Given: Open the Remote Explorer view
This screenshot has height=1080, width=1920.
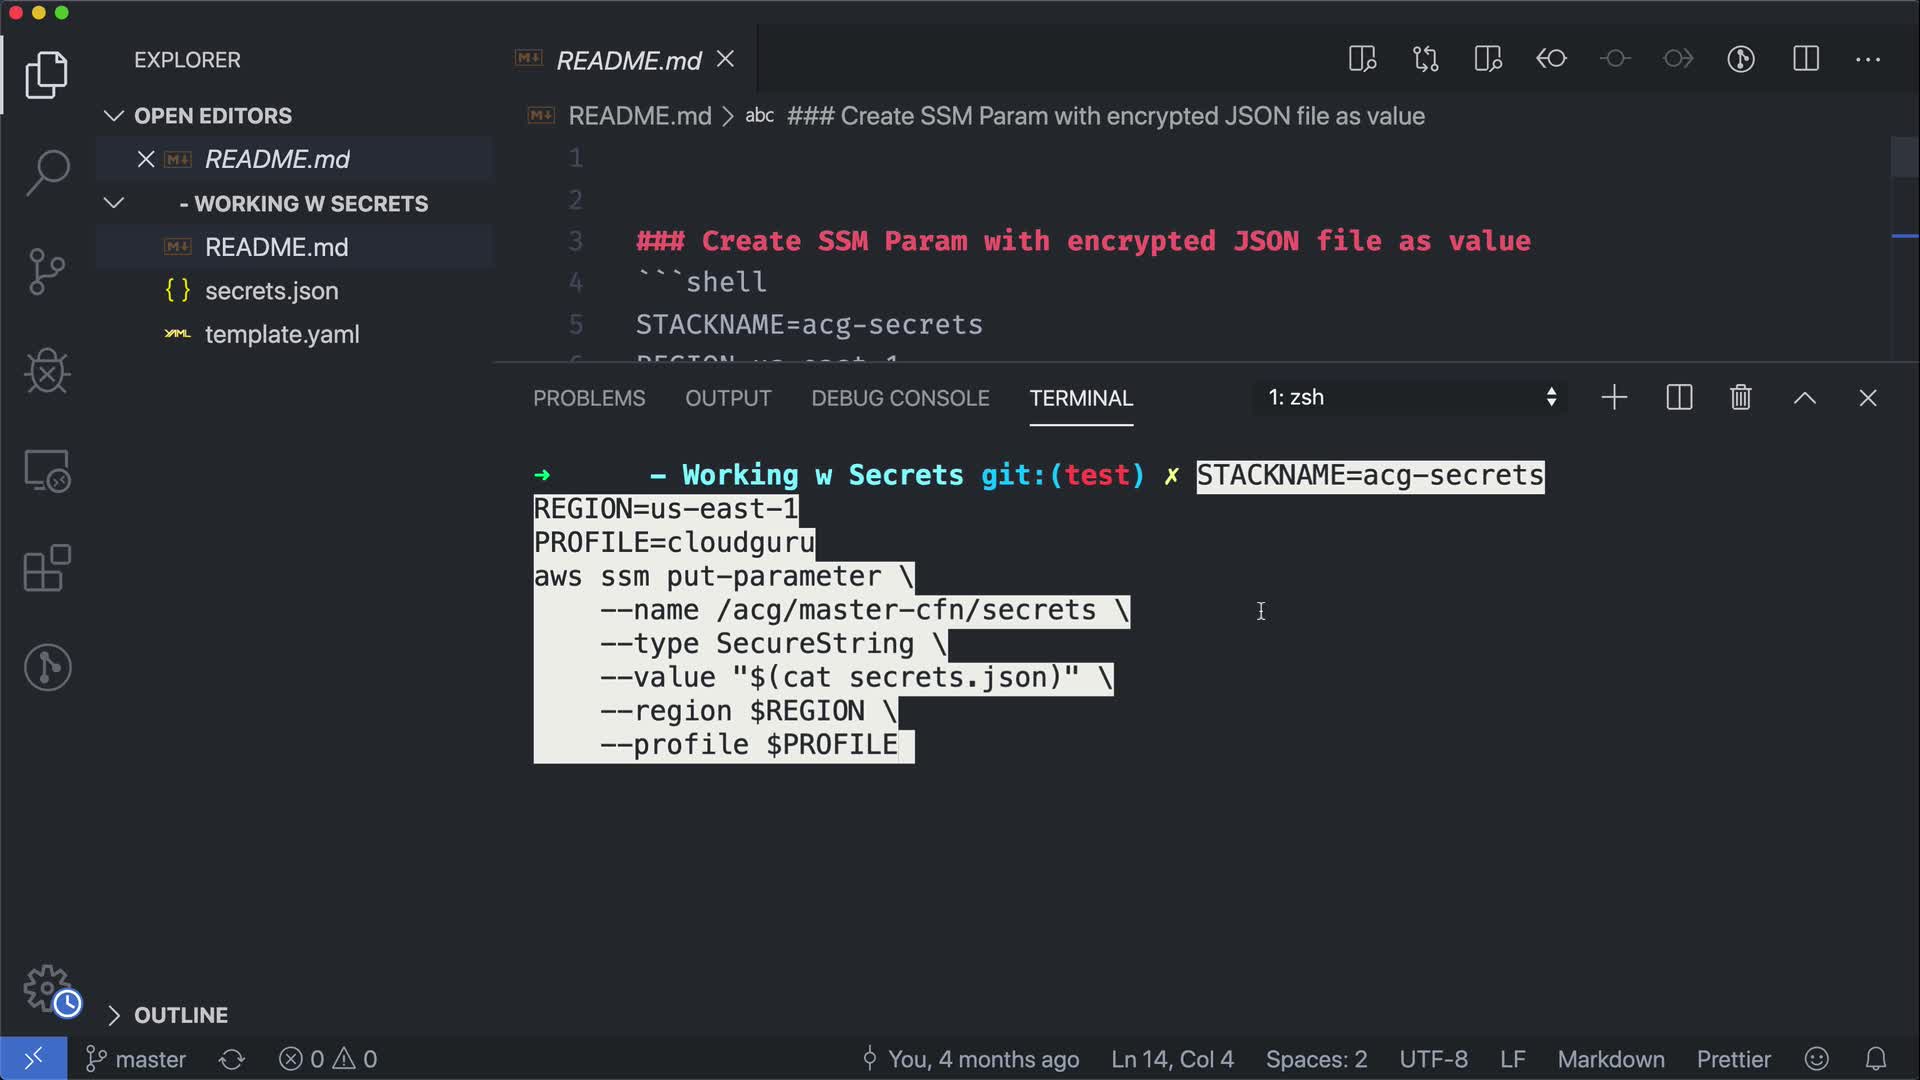Looking at the screenshot, I should click(47, 470).
